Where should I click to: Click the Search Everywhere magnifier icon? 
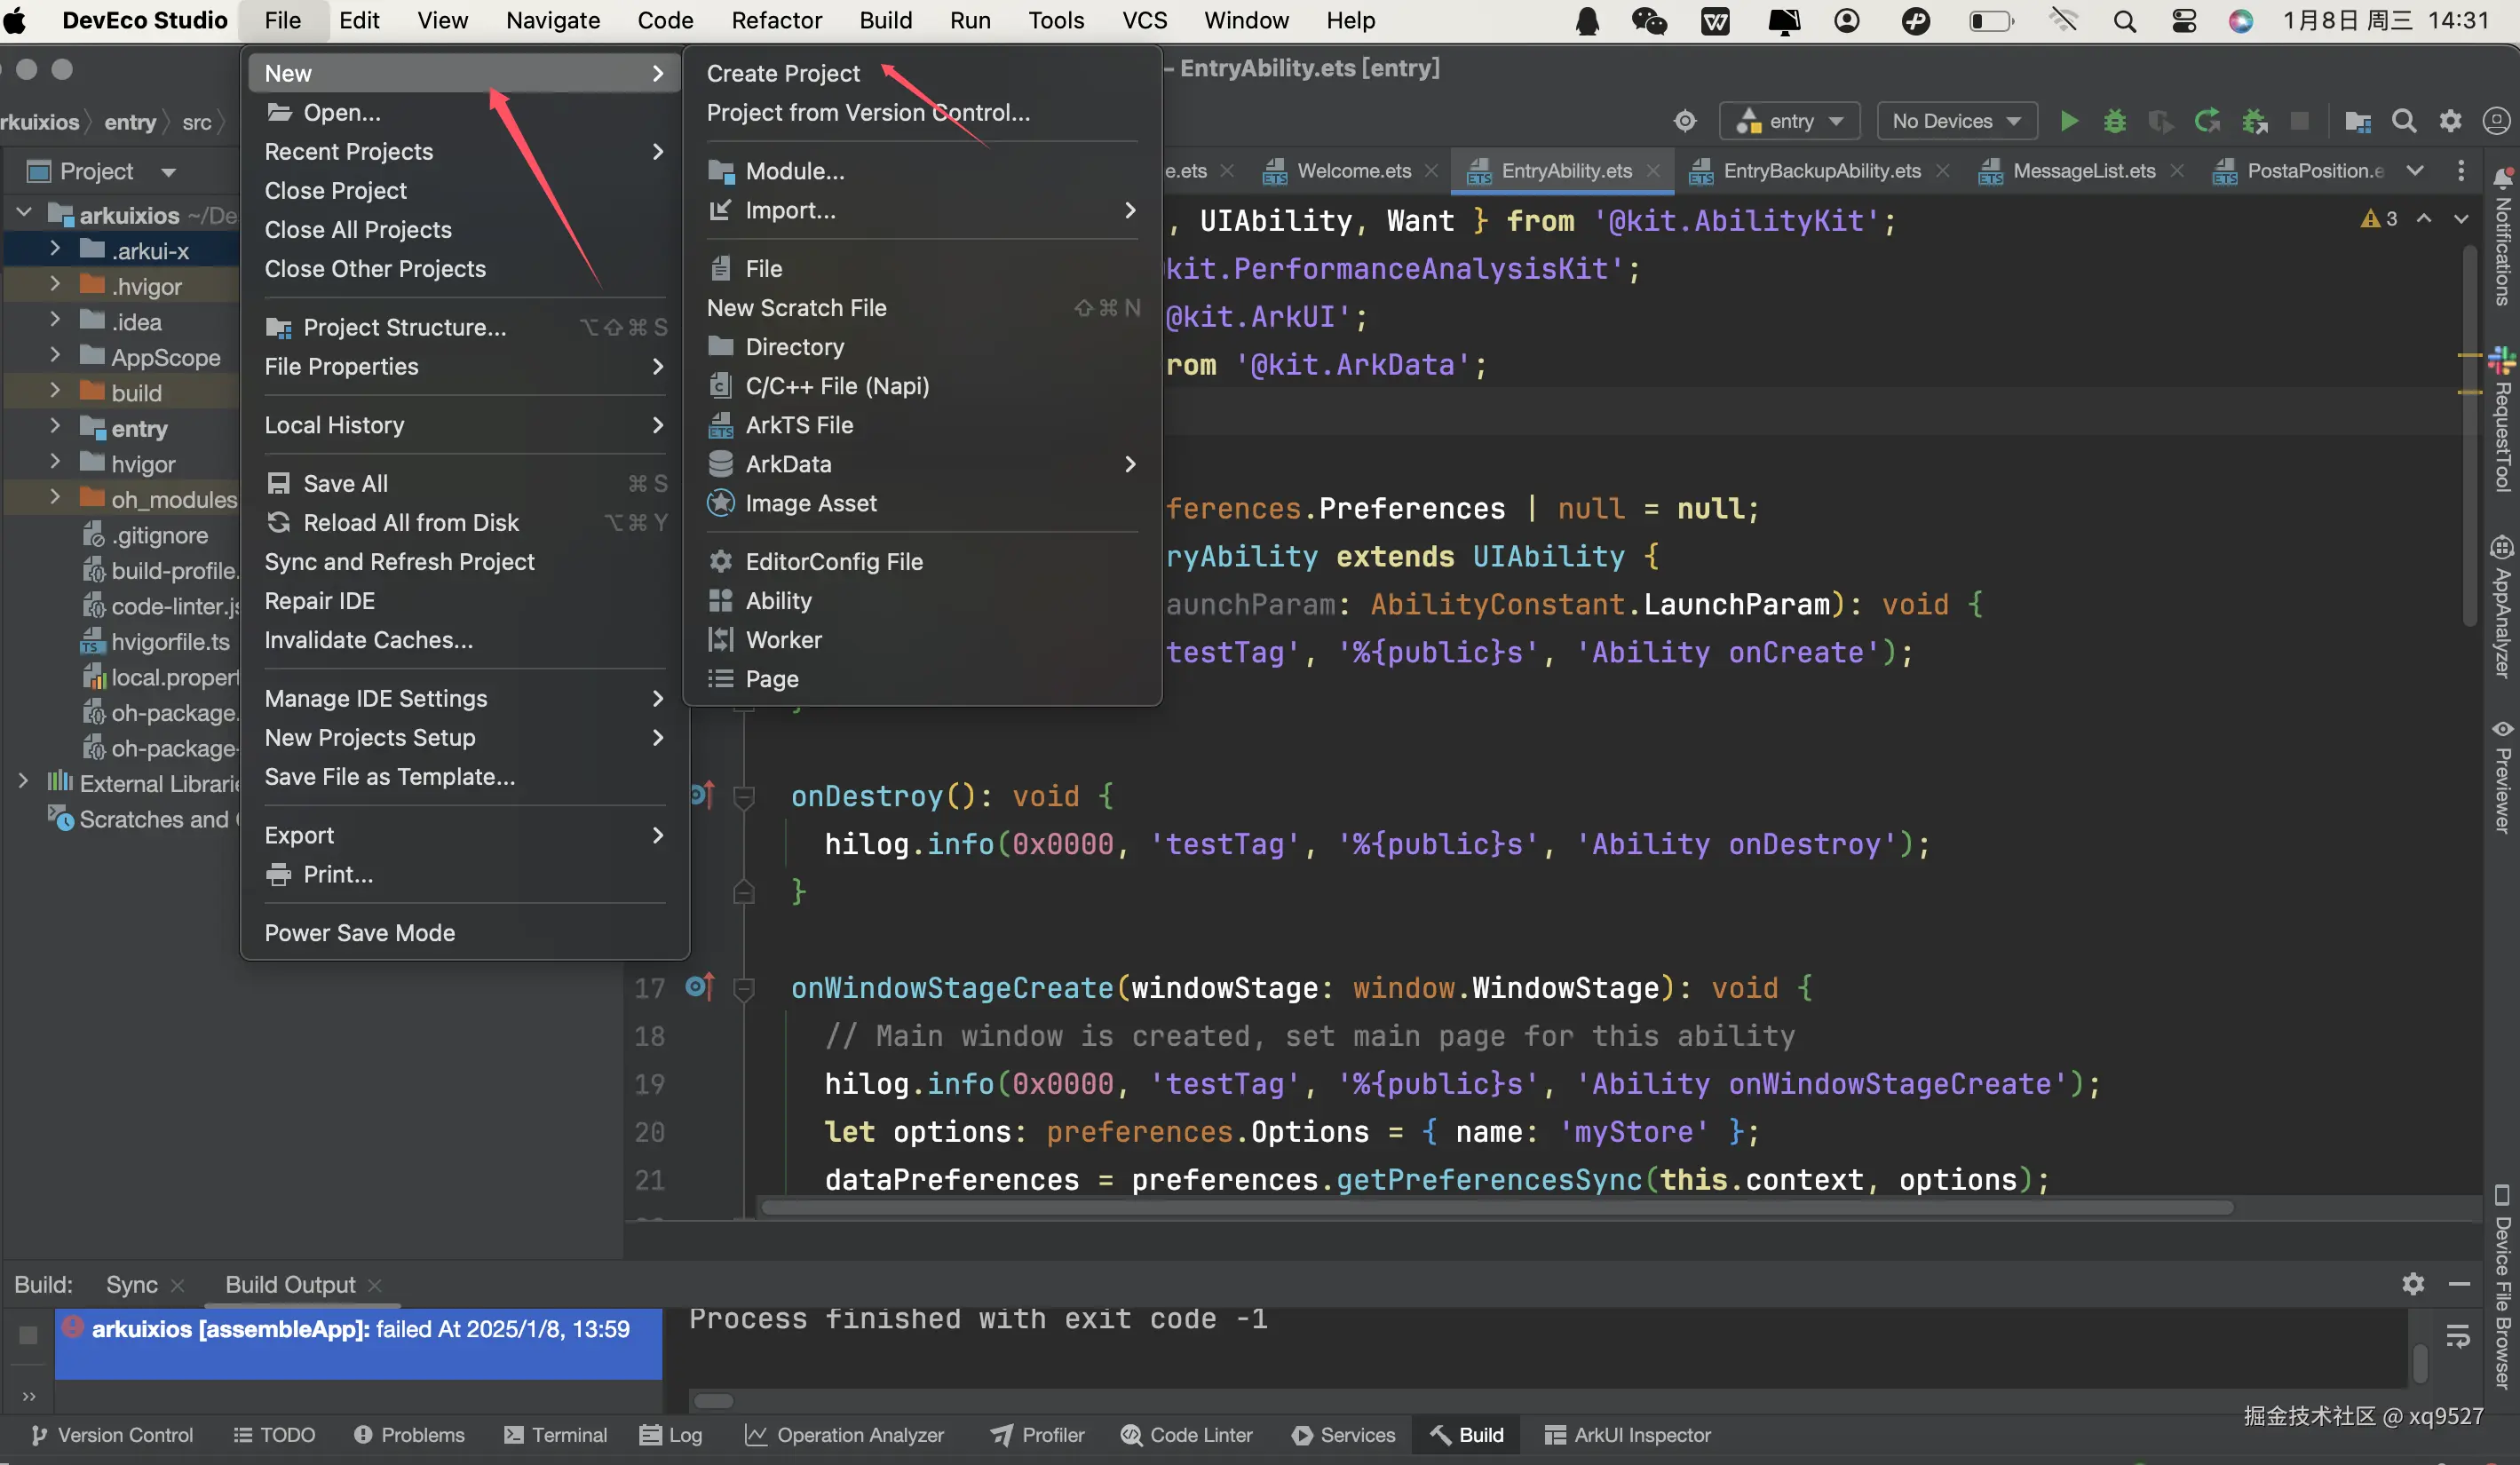[x=2404, y=121]
